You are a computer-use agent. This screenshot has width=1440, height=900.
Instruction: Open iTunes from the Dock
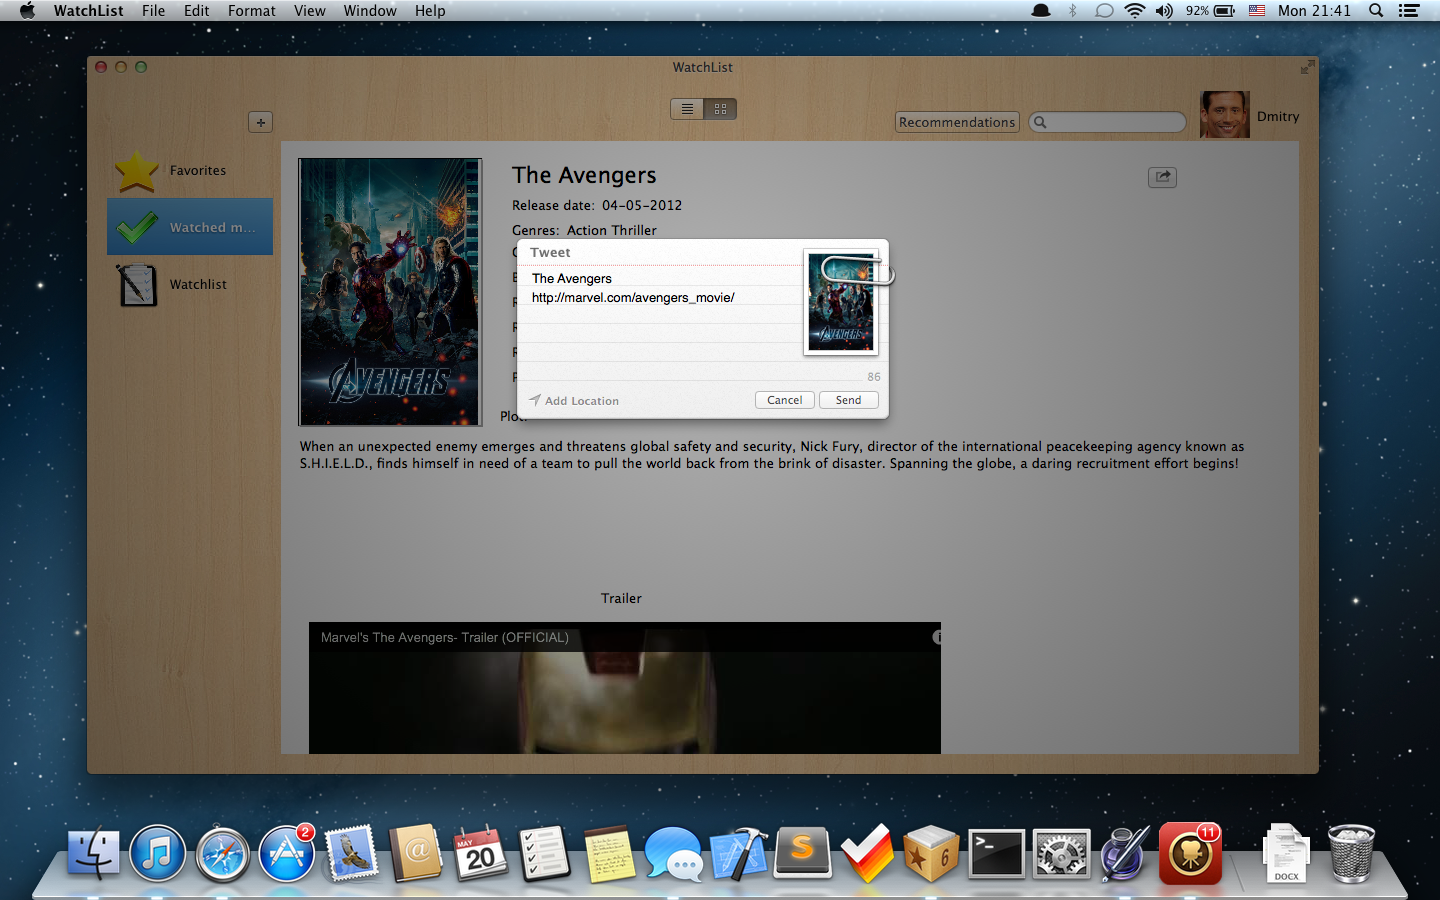(x=158, y=855)
